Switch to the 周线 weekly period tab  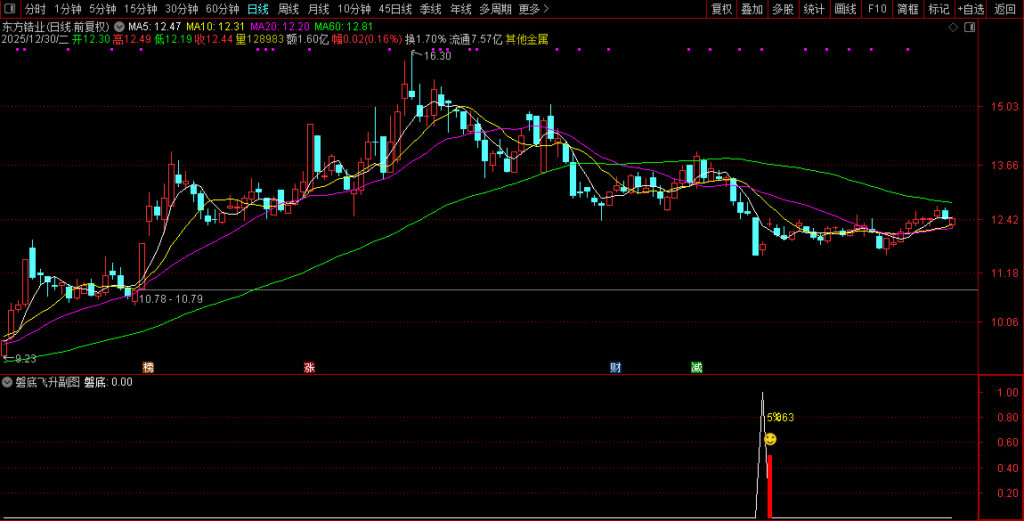point(289,9)
